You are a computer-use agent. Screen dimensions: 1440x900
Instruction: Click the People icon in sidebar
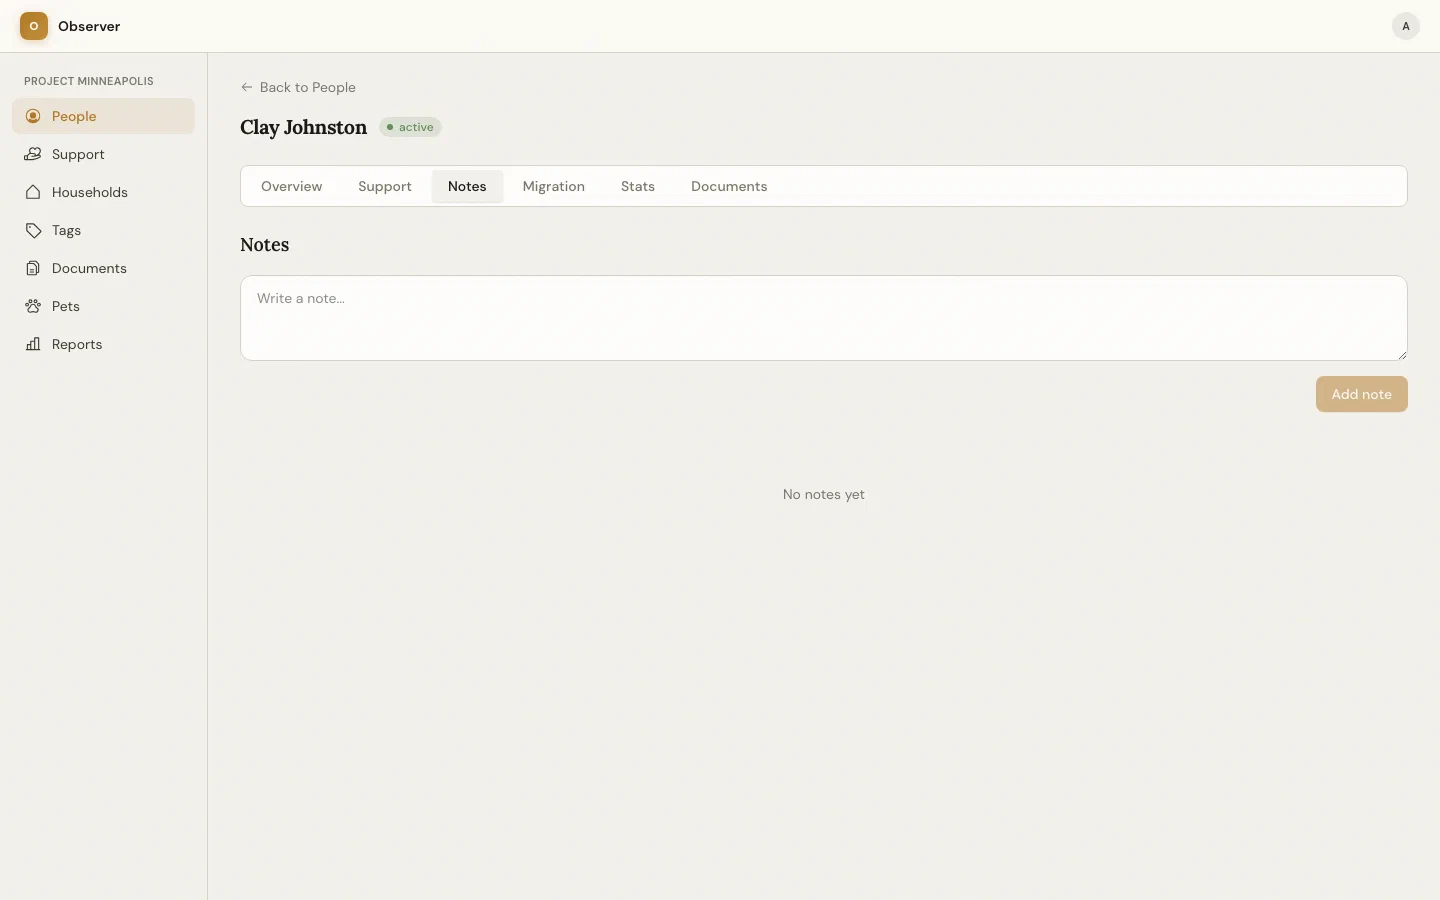33,116
